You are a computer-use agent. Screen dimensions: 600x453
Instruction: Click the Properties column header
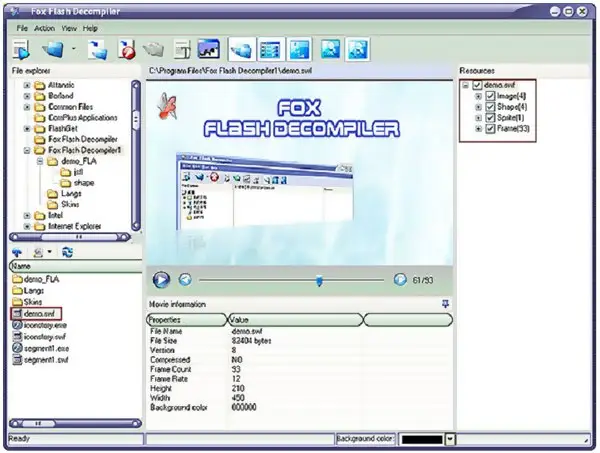point(187,320)
